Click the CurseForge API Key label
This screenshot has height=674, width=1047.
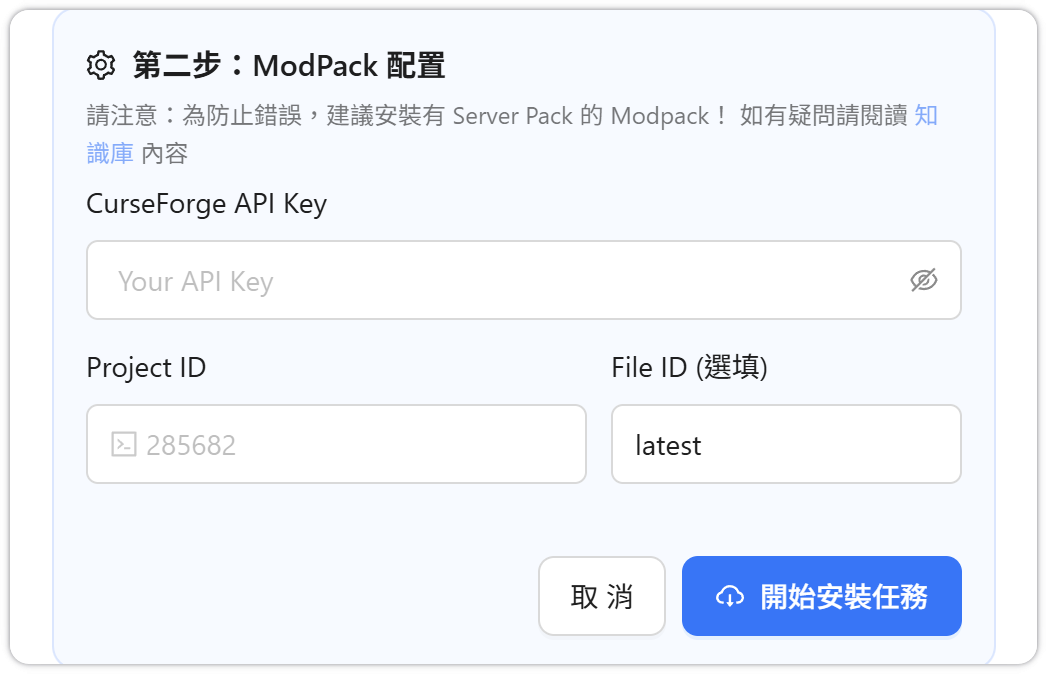pyautogui.click(x=207, y=204)
